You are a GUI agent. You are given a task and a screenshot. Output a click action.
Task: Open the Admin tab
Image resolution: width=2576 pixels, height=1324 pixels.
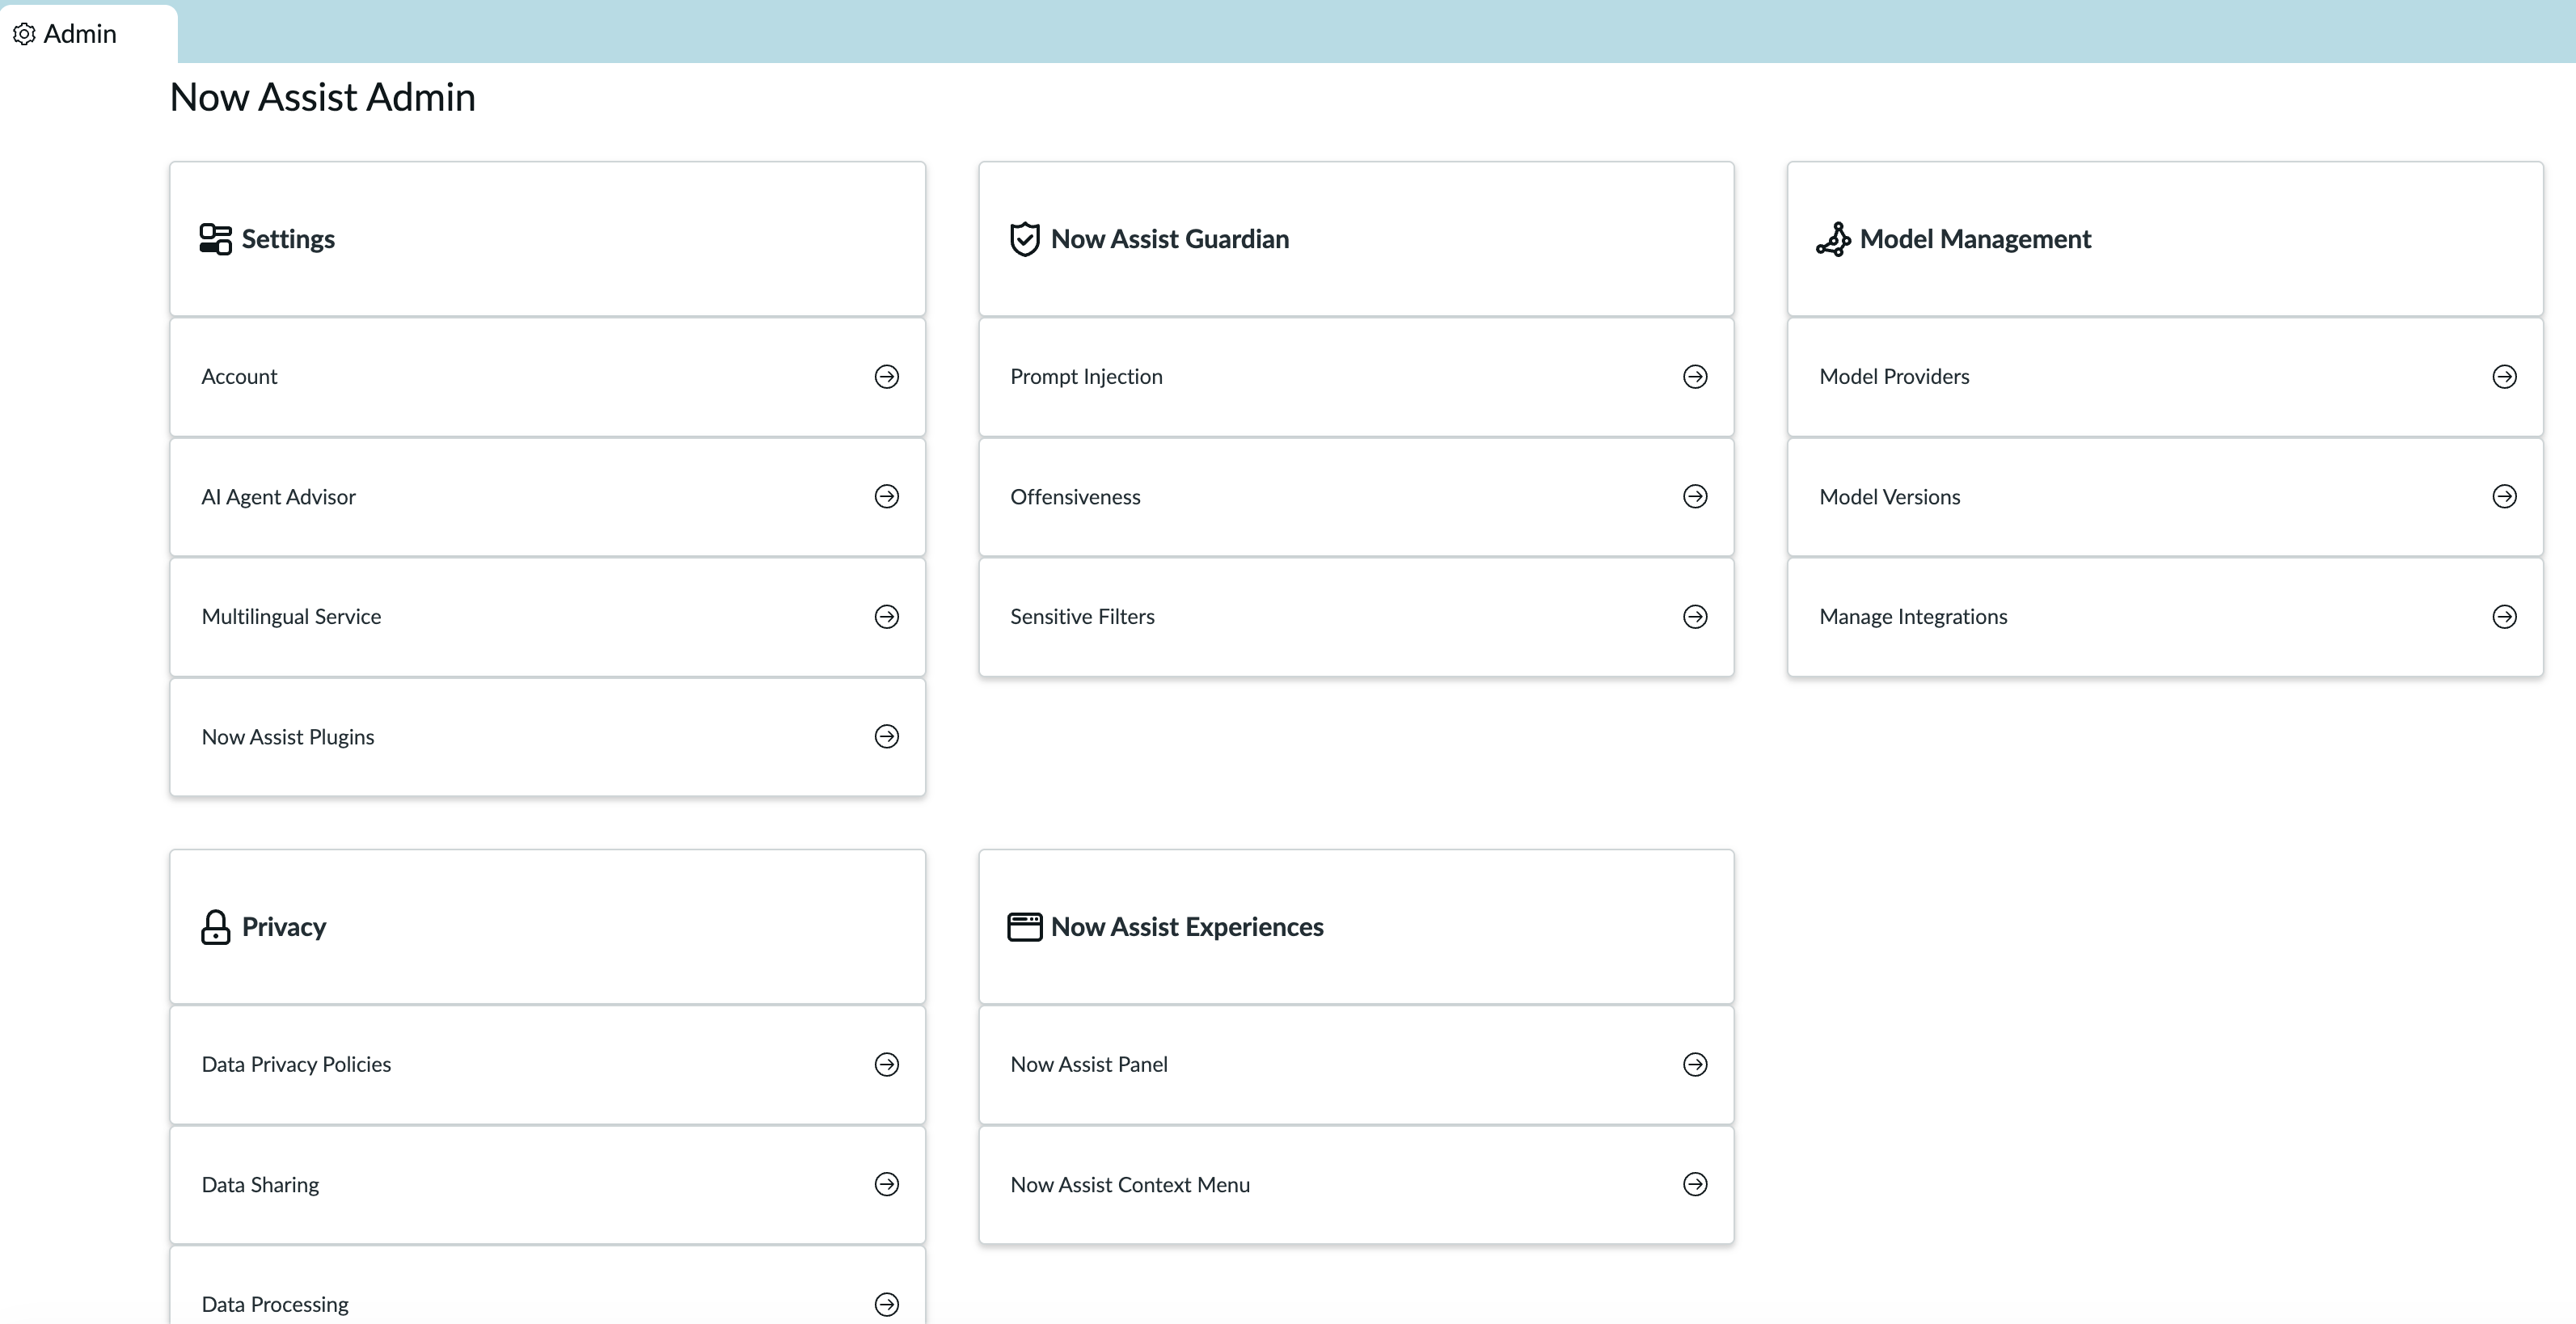[x=88, y=34]
